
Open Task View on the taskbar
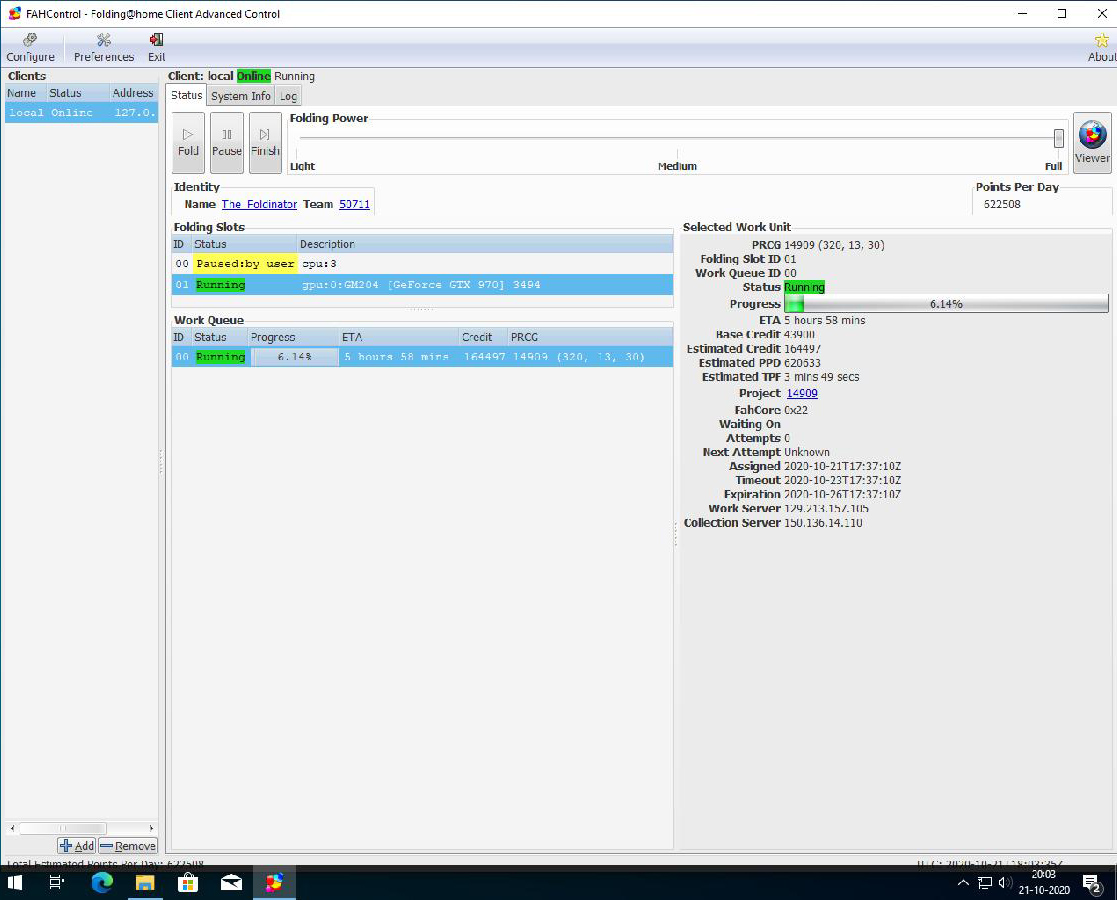[56, 883]
